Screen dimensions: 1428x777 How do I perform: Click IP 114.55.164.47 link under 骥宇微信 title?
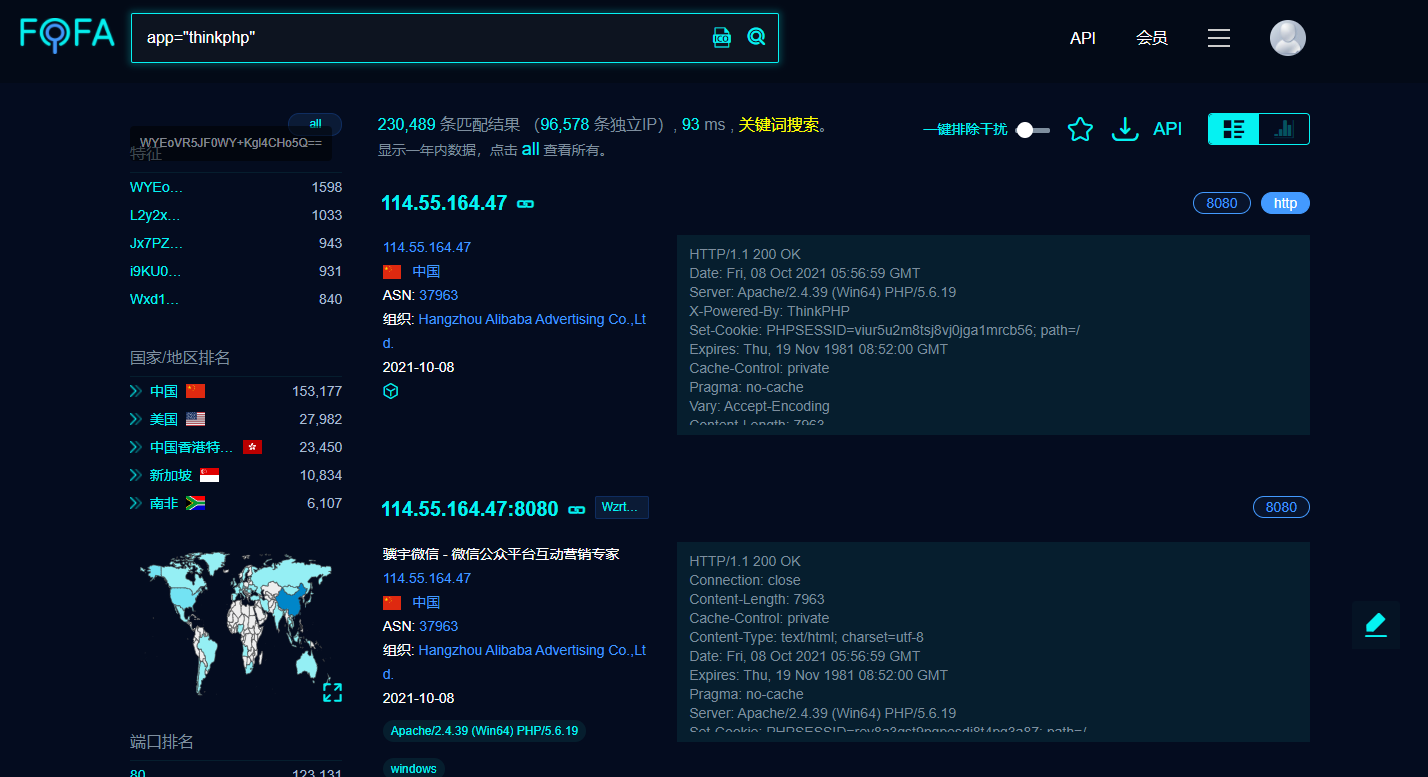[427, 578]
